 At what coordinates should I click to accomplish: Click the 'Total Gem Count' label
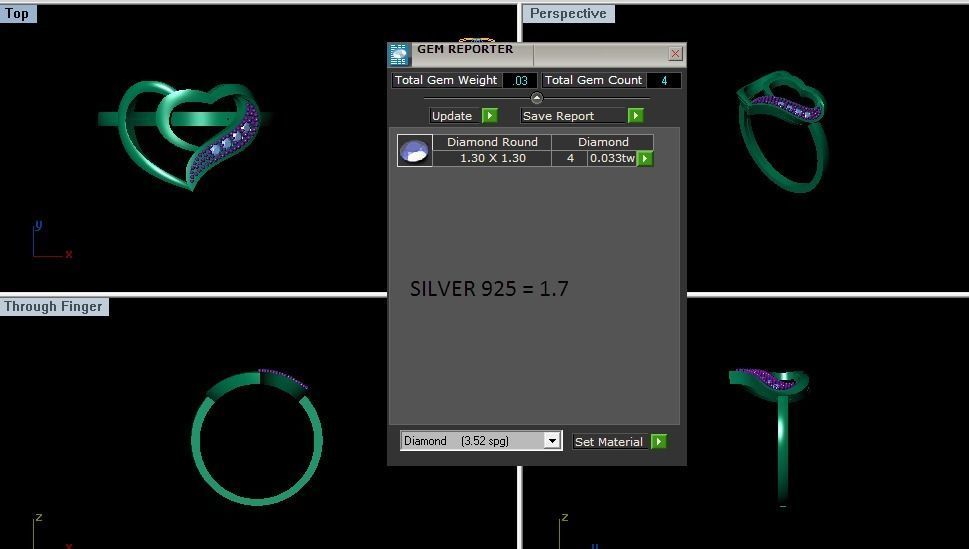[x=593, y=80]
